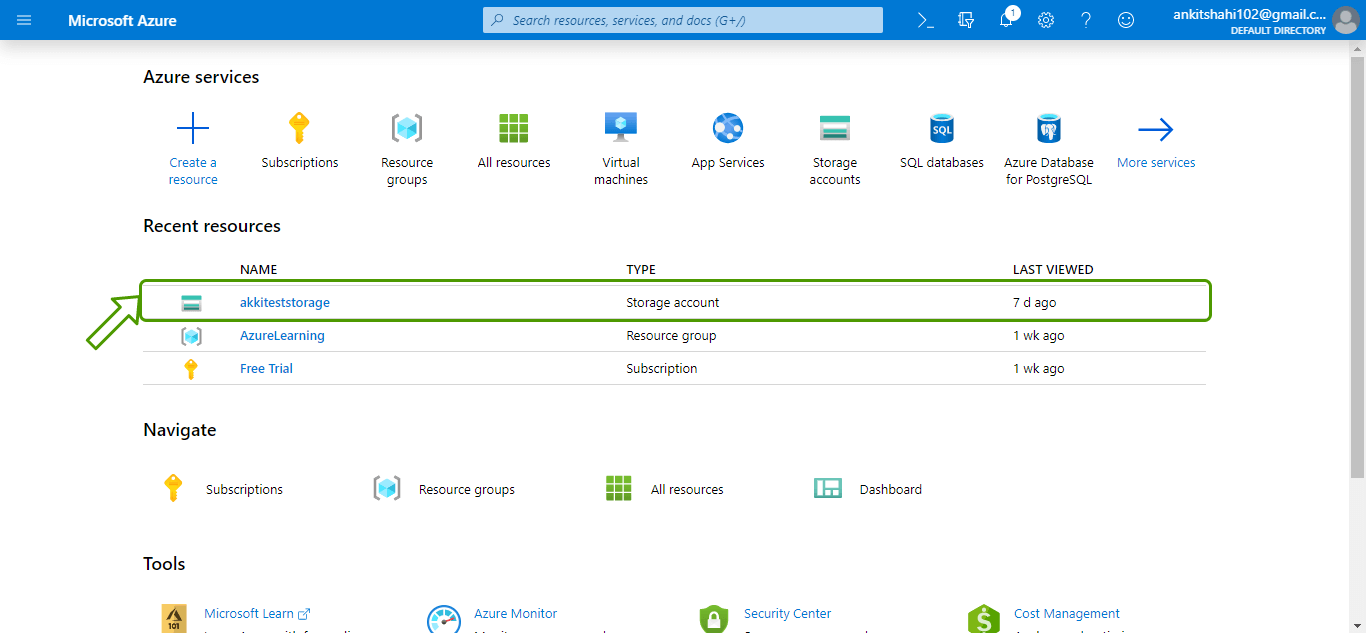
Task: Click the LAST VIEWED column header
Action: click(1053, 270)
